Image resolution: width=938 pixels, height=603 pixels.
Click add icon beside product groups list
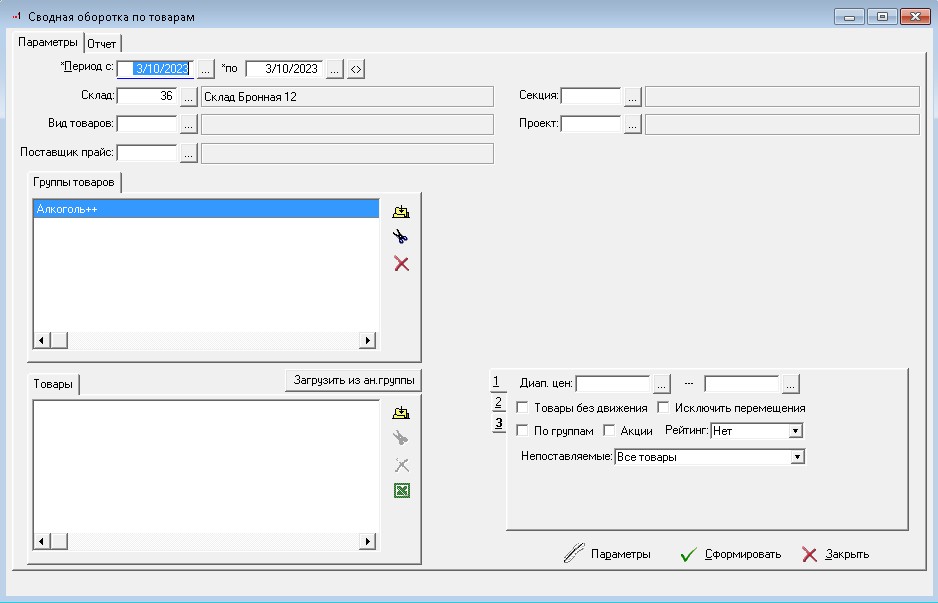(x=402, y=212)
